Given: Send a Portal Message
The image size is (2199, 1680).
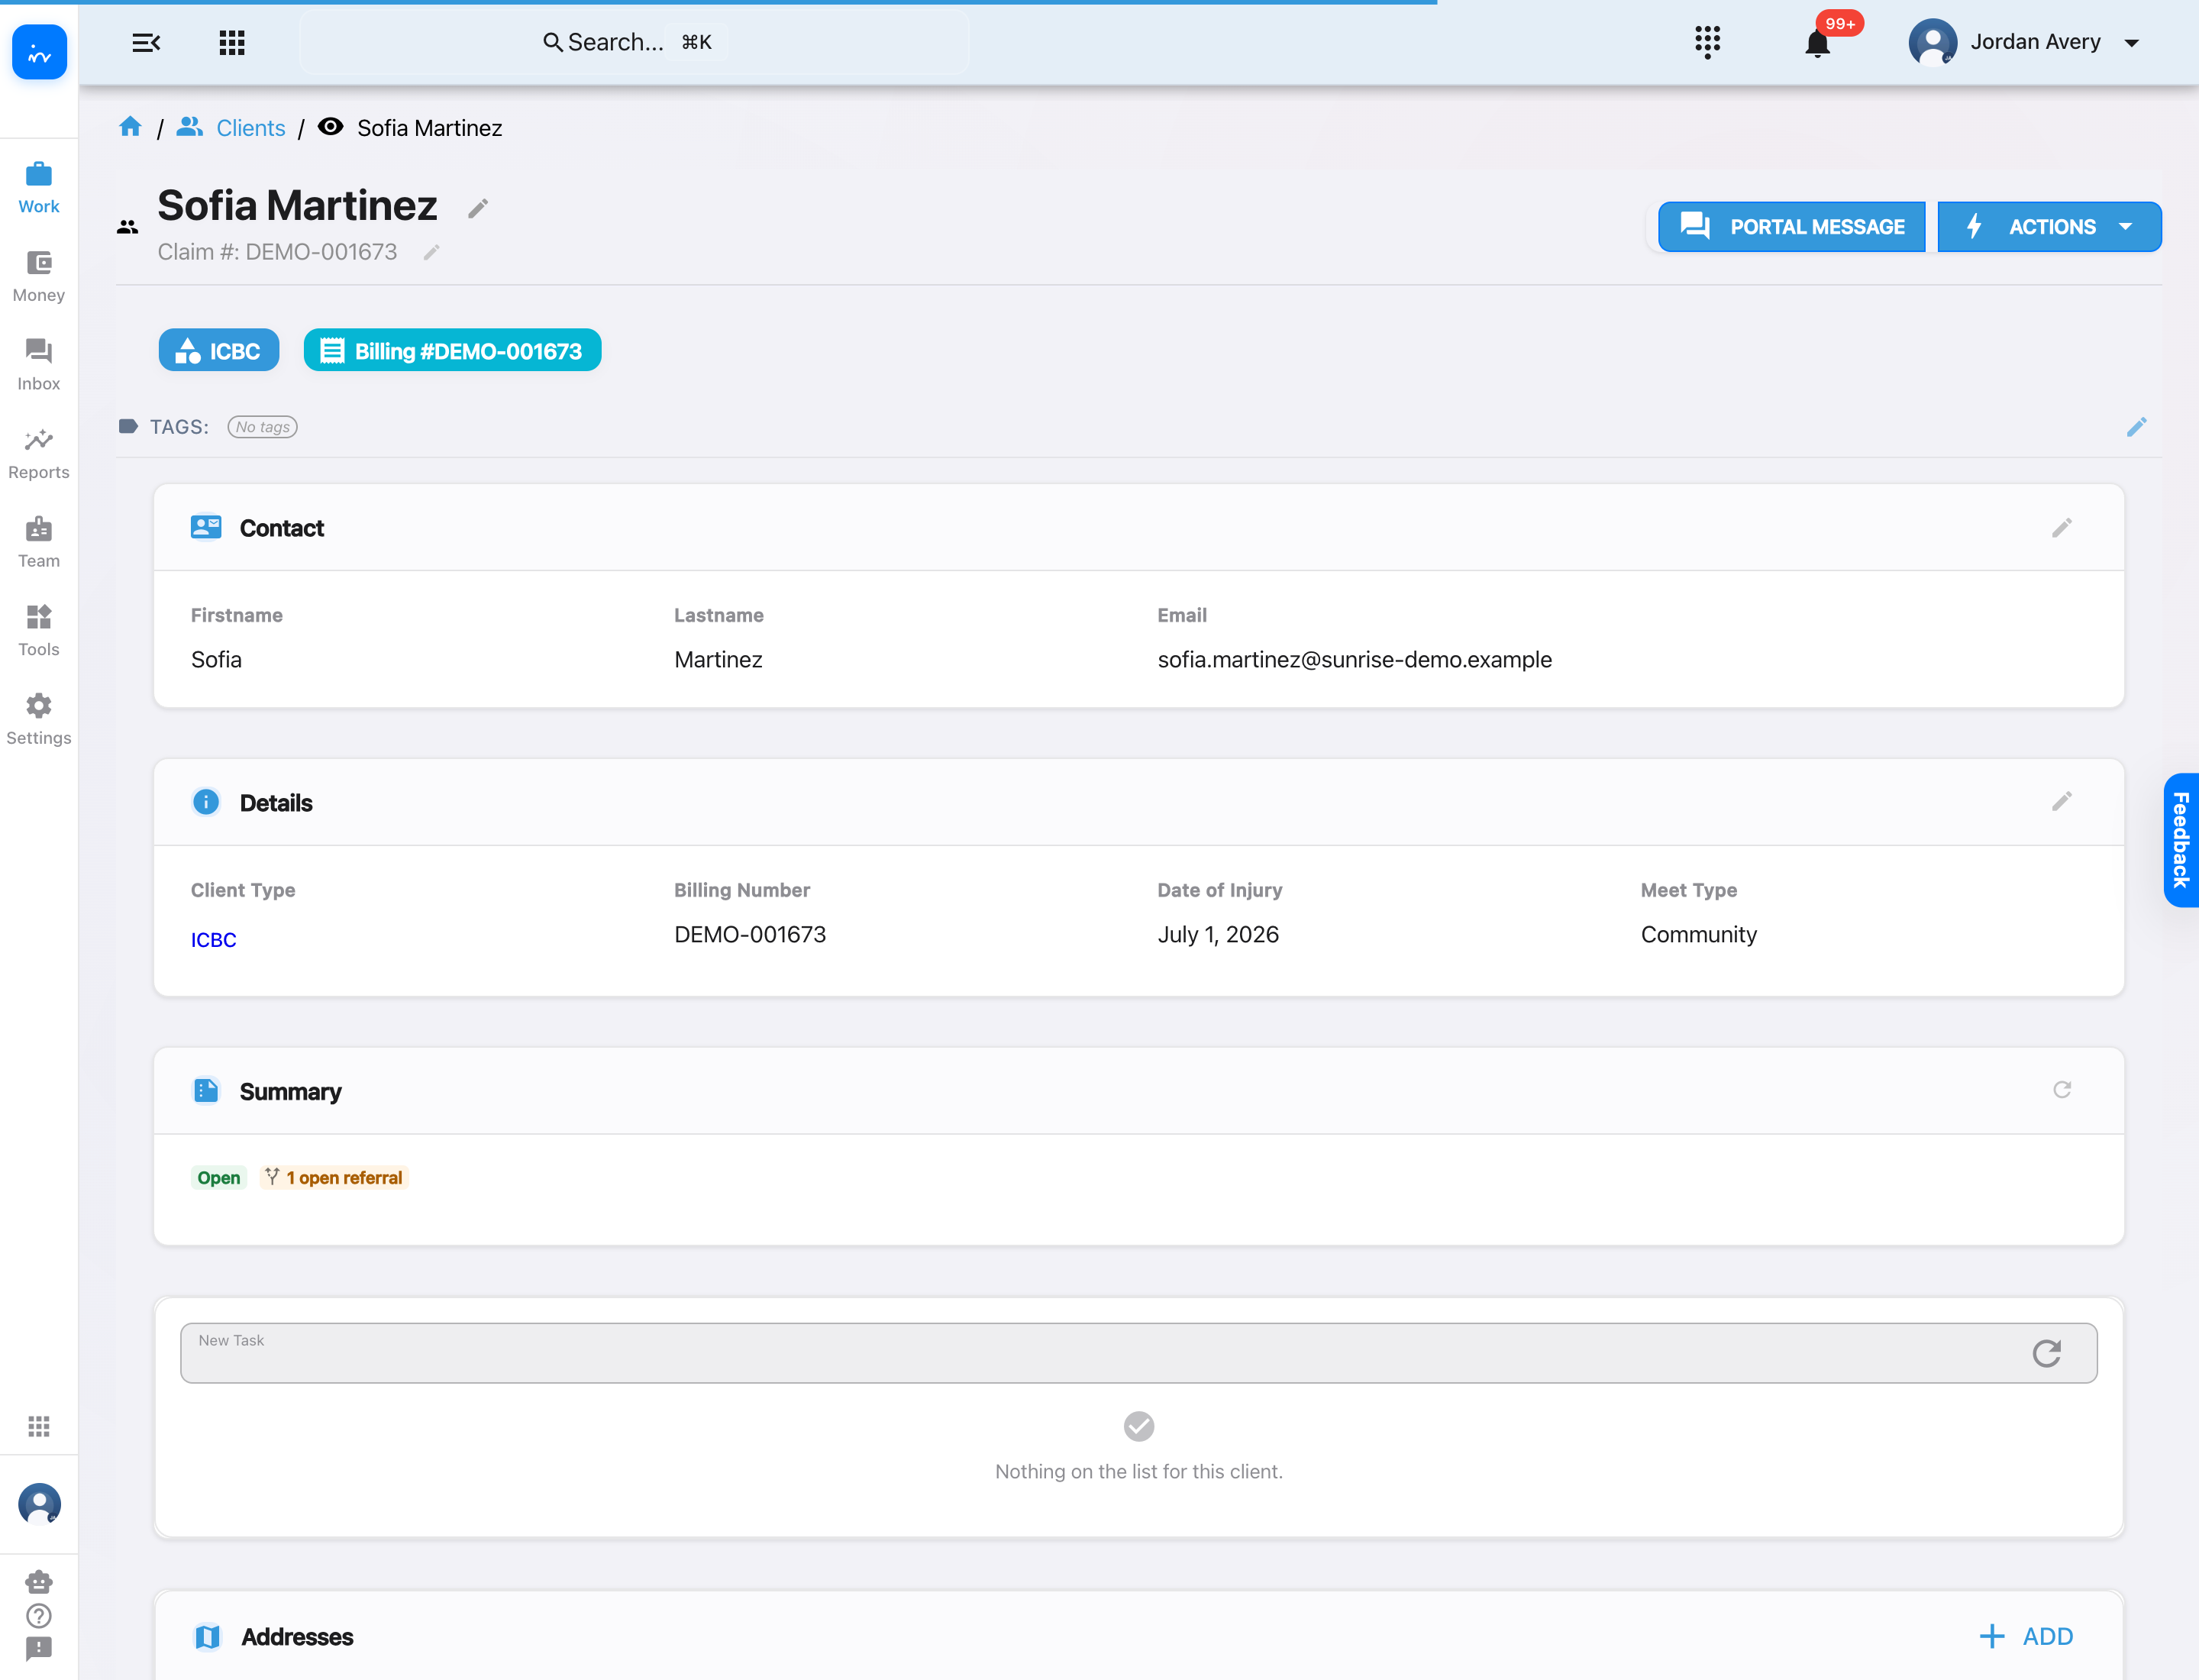Looking at the screenshot, I should (x=1791, y=227).
